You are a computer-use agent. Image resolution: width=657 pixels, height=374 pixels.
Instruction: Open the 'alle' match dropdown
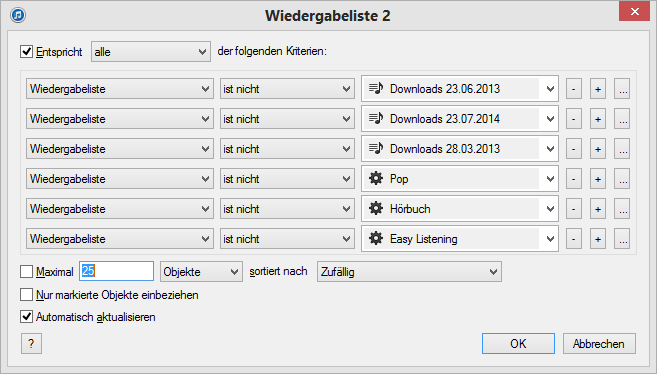click(x=151, y=52)
